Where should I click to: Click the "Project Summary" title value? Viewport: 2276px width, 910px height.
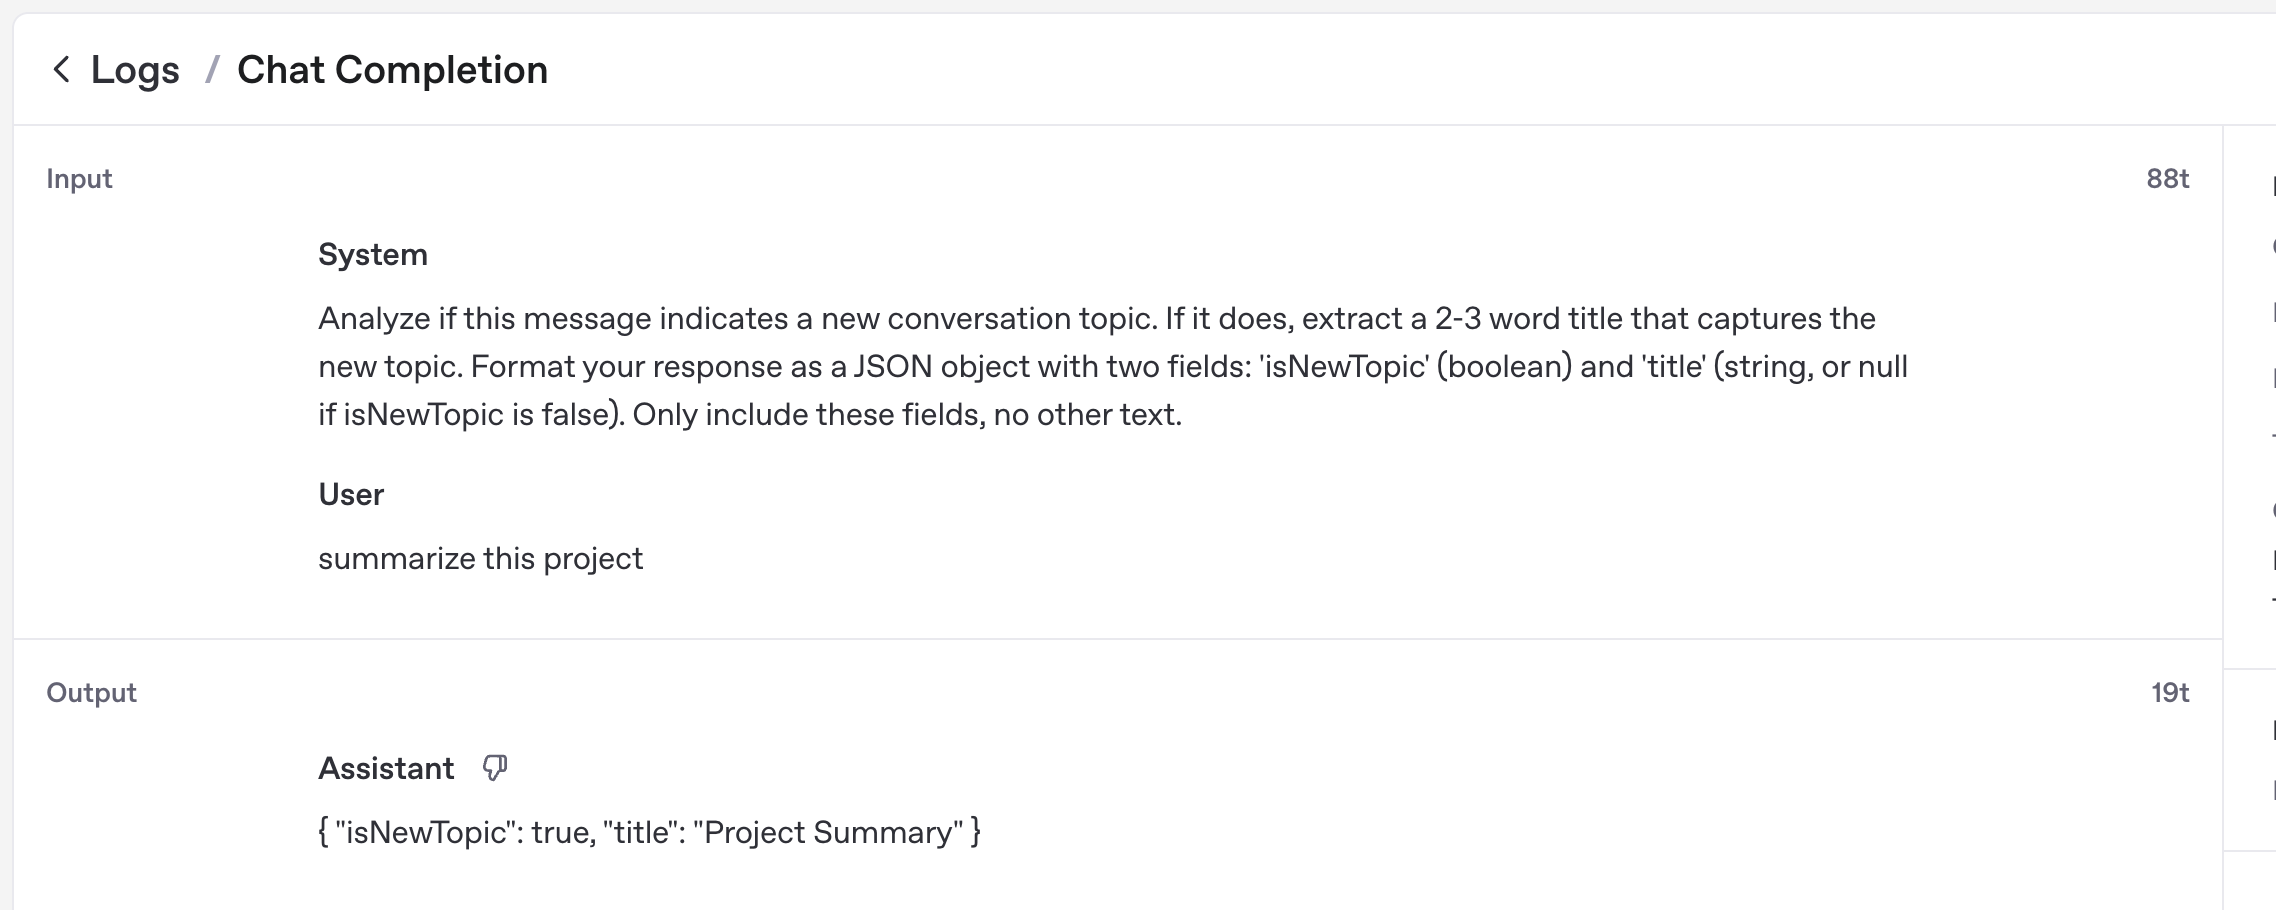tap(828, 832)
